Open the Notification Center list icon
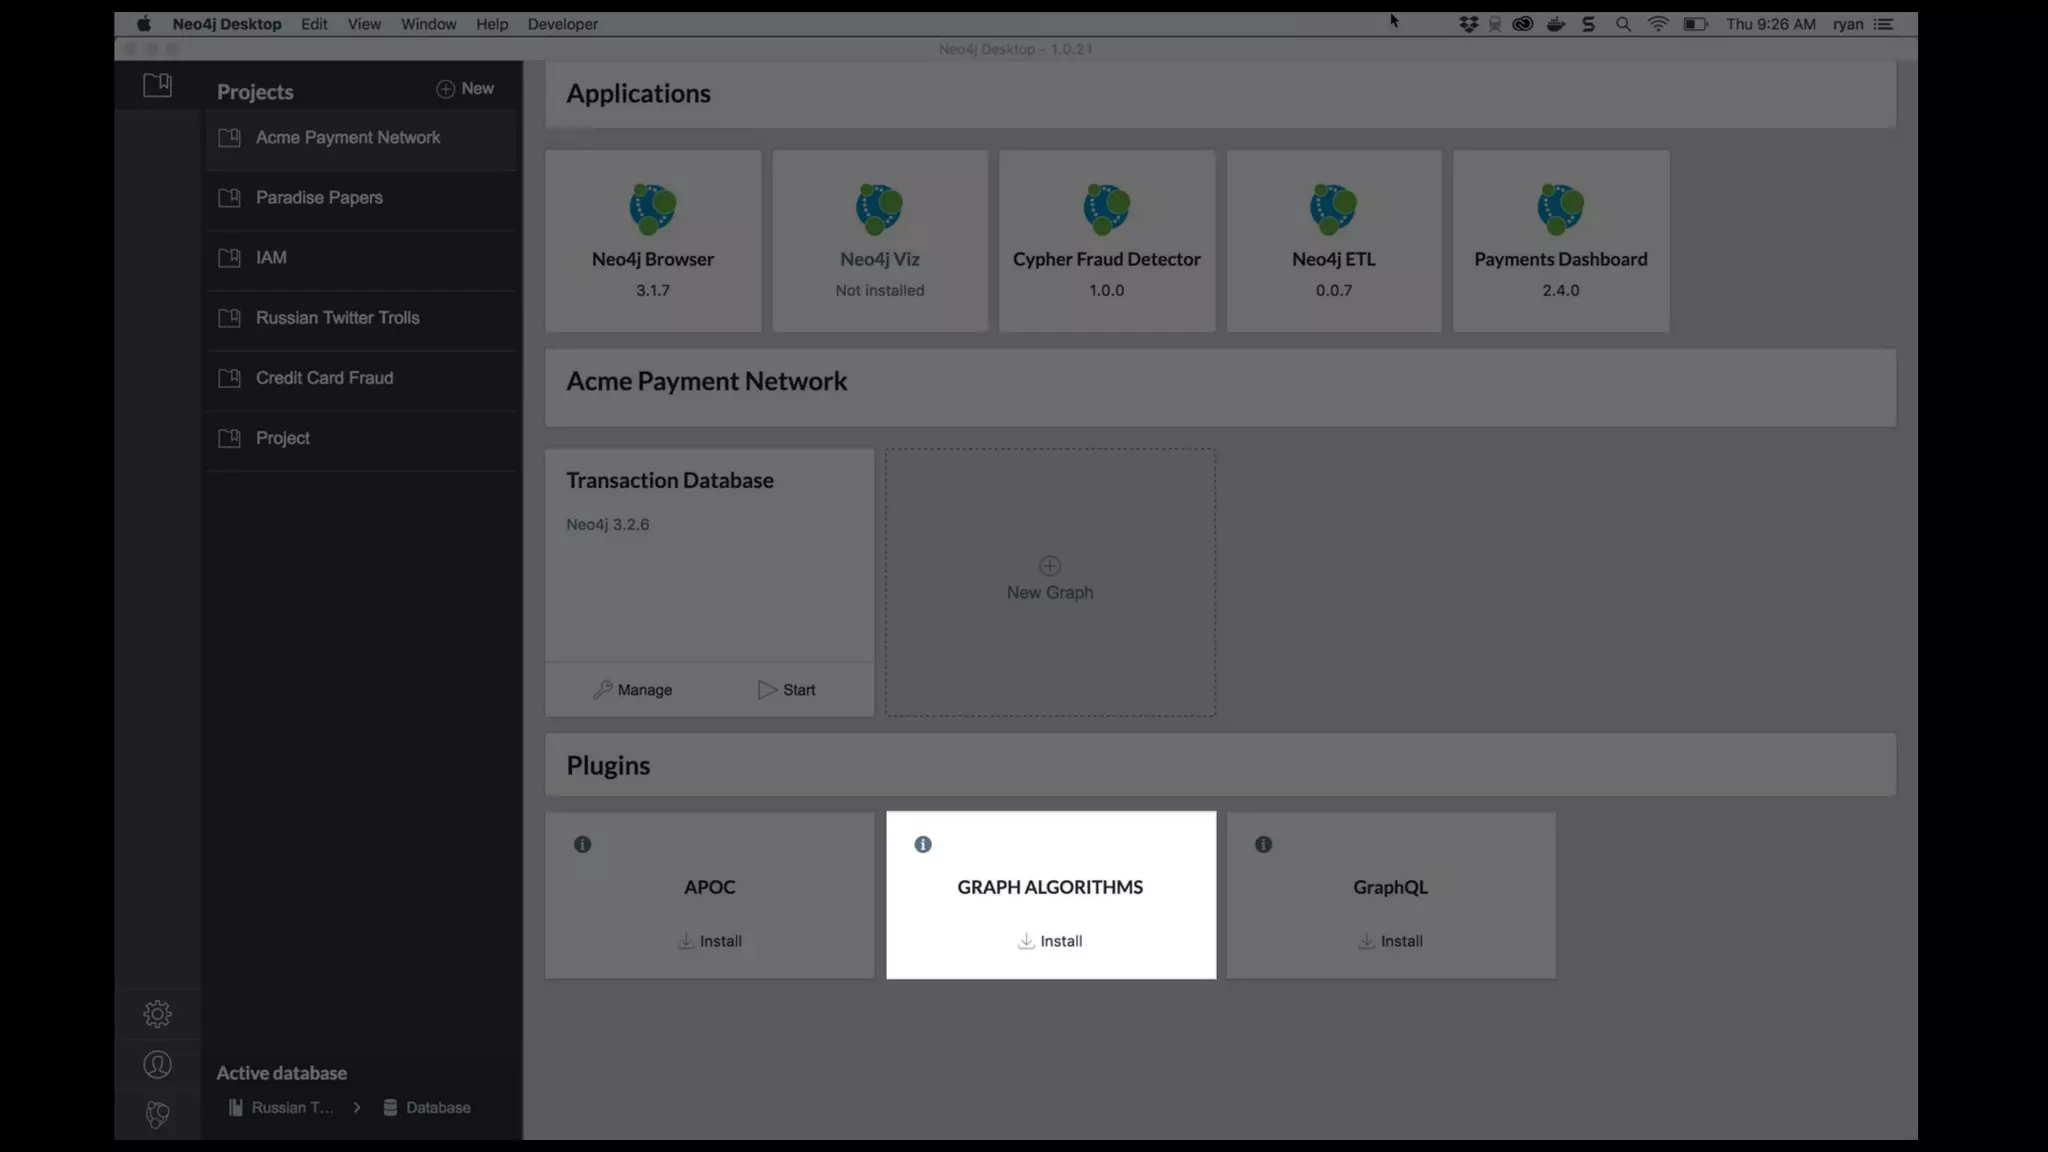 click(1884, 24)
